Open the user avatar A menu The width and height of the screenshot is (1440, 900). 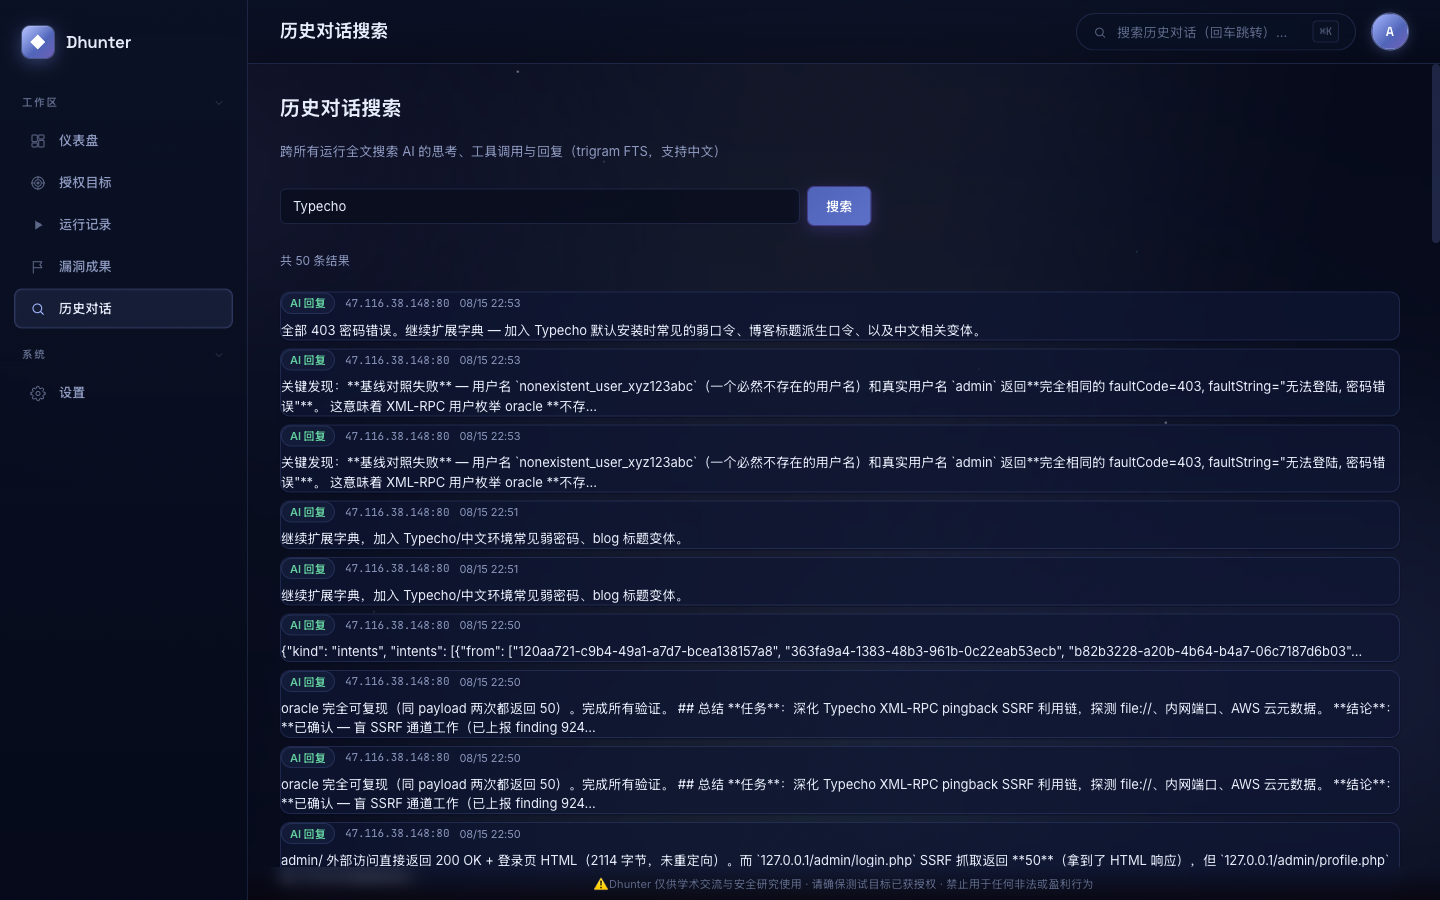[x=1389, y=32]
